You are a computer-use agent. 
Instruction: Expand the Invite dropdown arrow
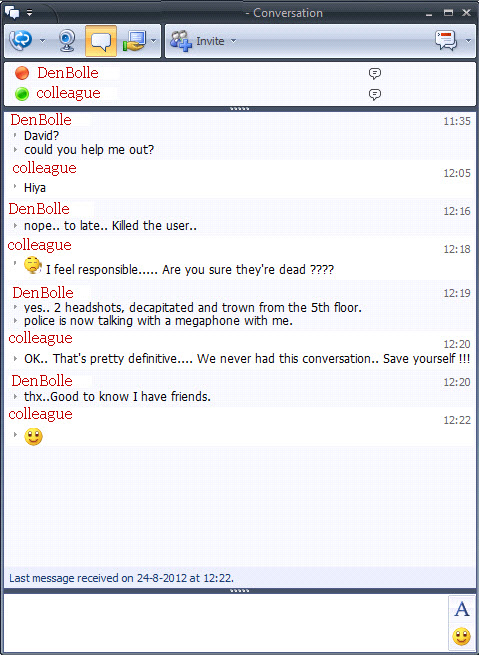233,41
